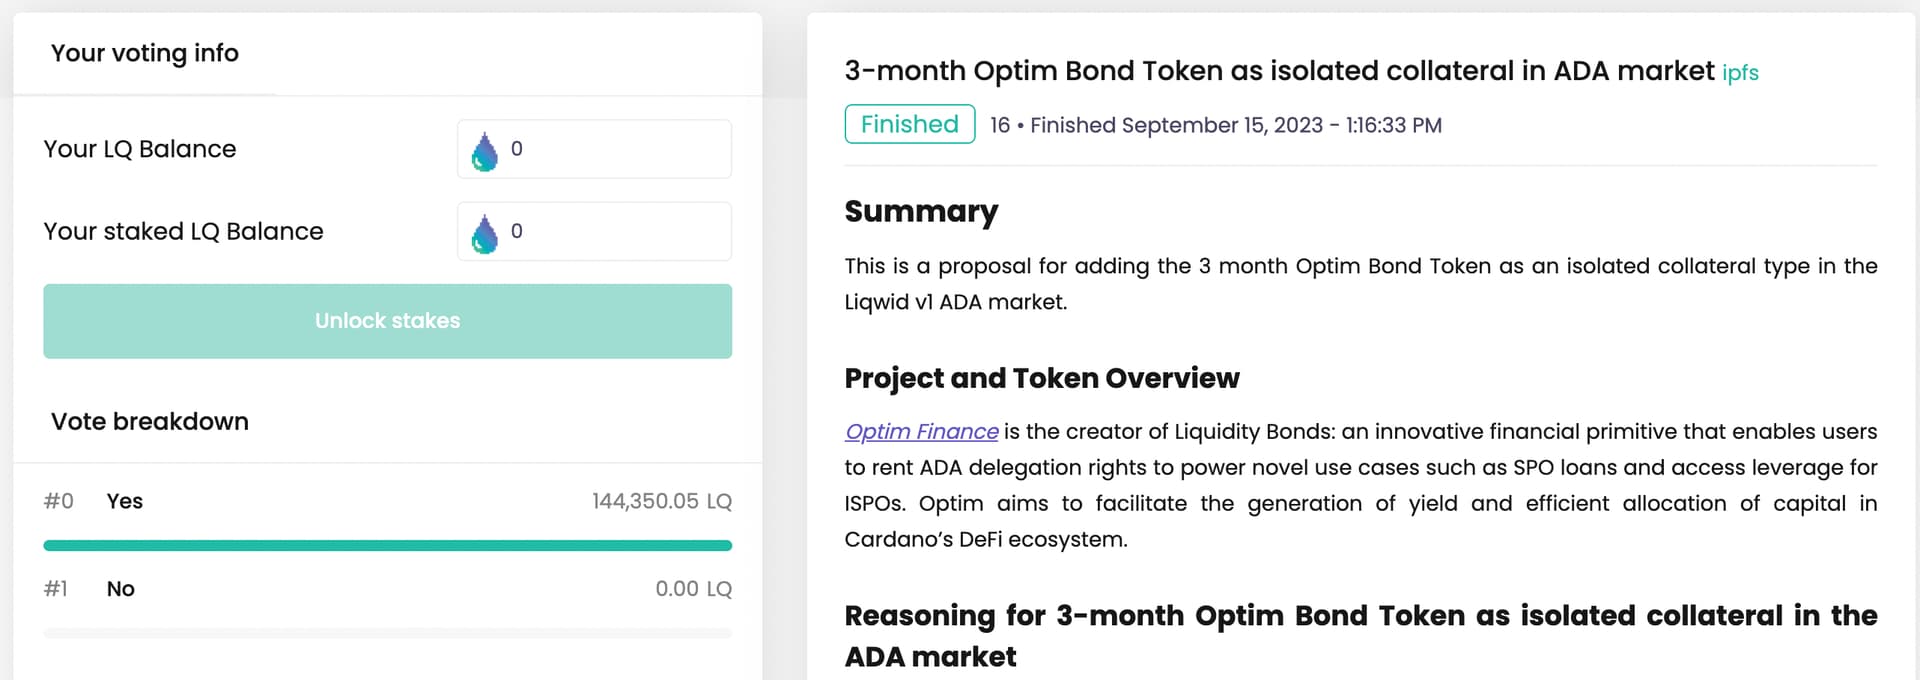Select the Your voting info header
The width and height of the screenshot is (1920, 680).
coord(145,53)
